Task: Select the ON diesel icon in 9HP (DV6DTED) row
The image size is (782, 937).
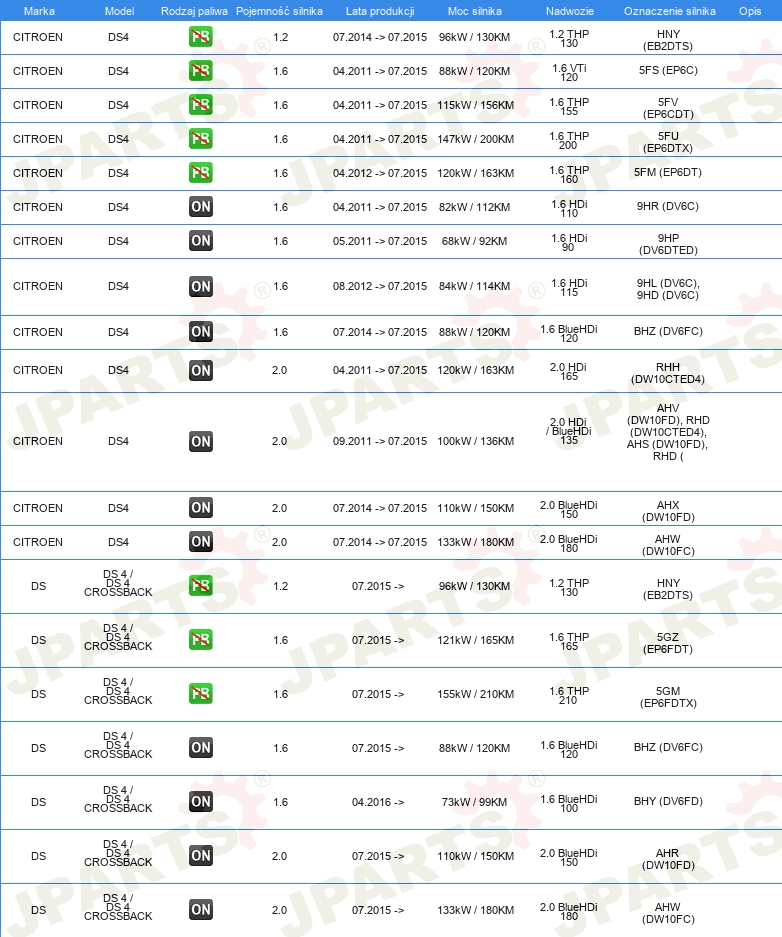Action: (x=201, y=241)
